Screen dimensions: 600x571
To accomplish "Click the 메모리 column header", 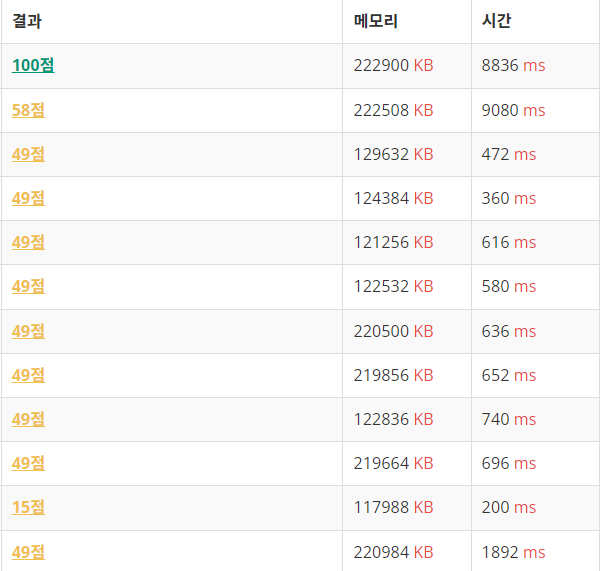I will [x=407, y=21].
